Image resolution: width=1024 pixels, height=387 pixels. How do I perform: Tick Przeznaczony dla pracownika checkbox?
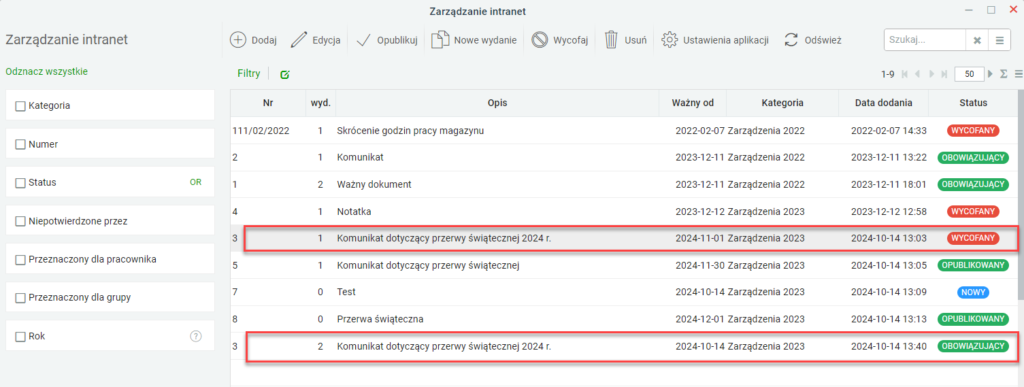click(20, 260)
